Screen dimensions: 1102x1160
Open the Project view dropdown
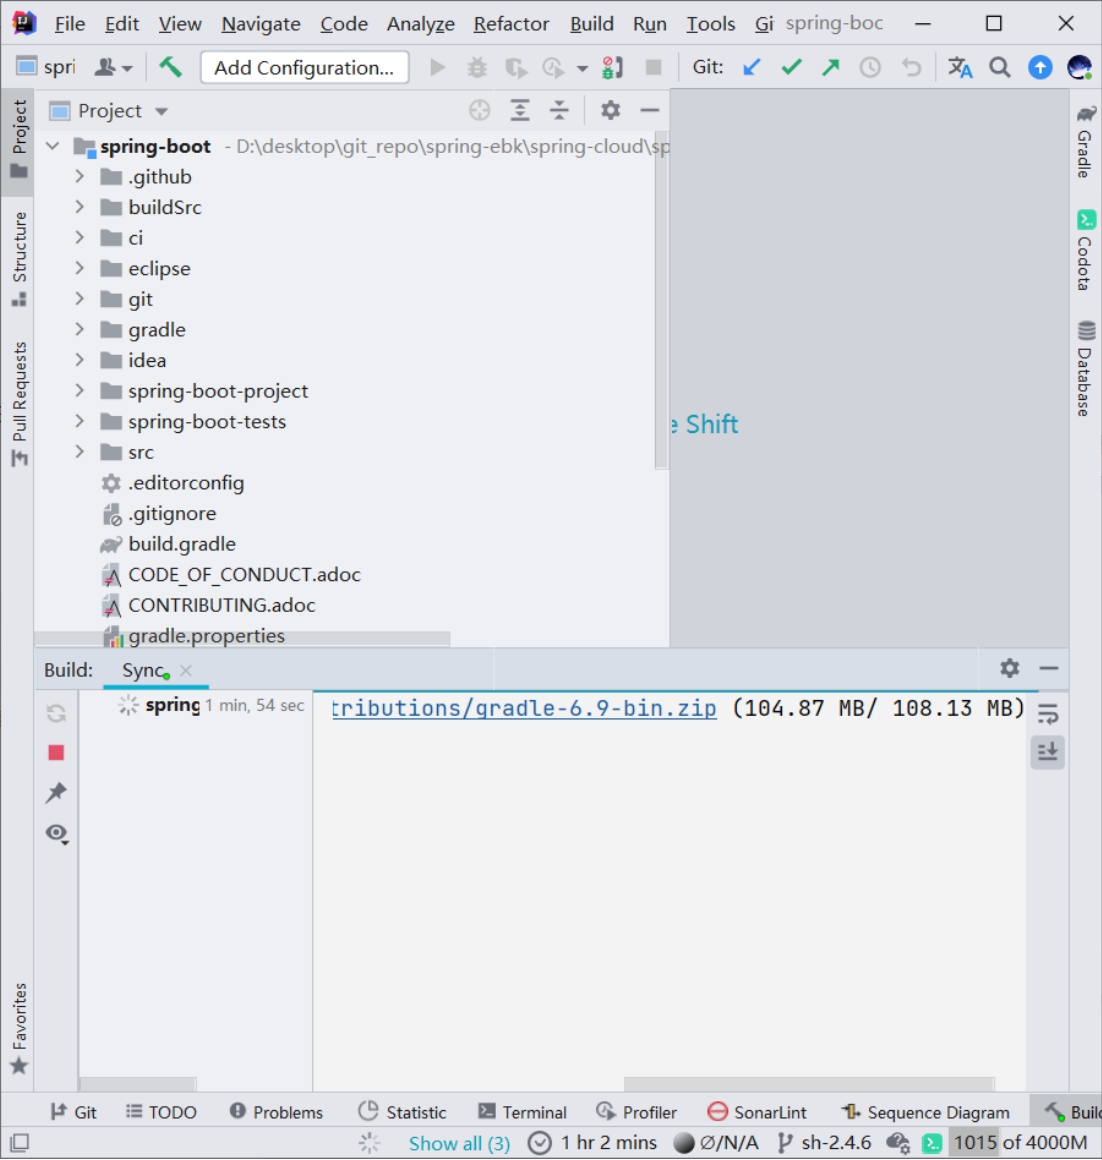point(161,112)
